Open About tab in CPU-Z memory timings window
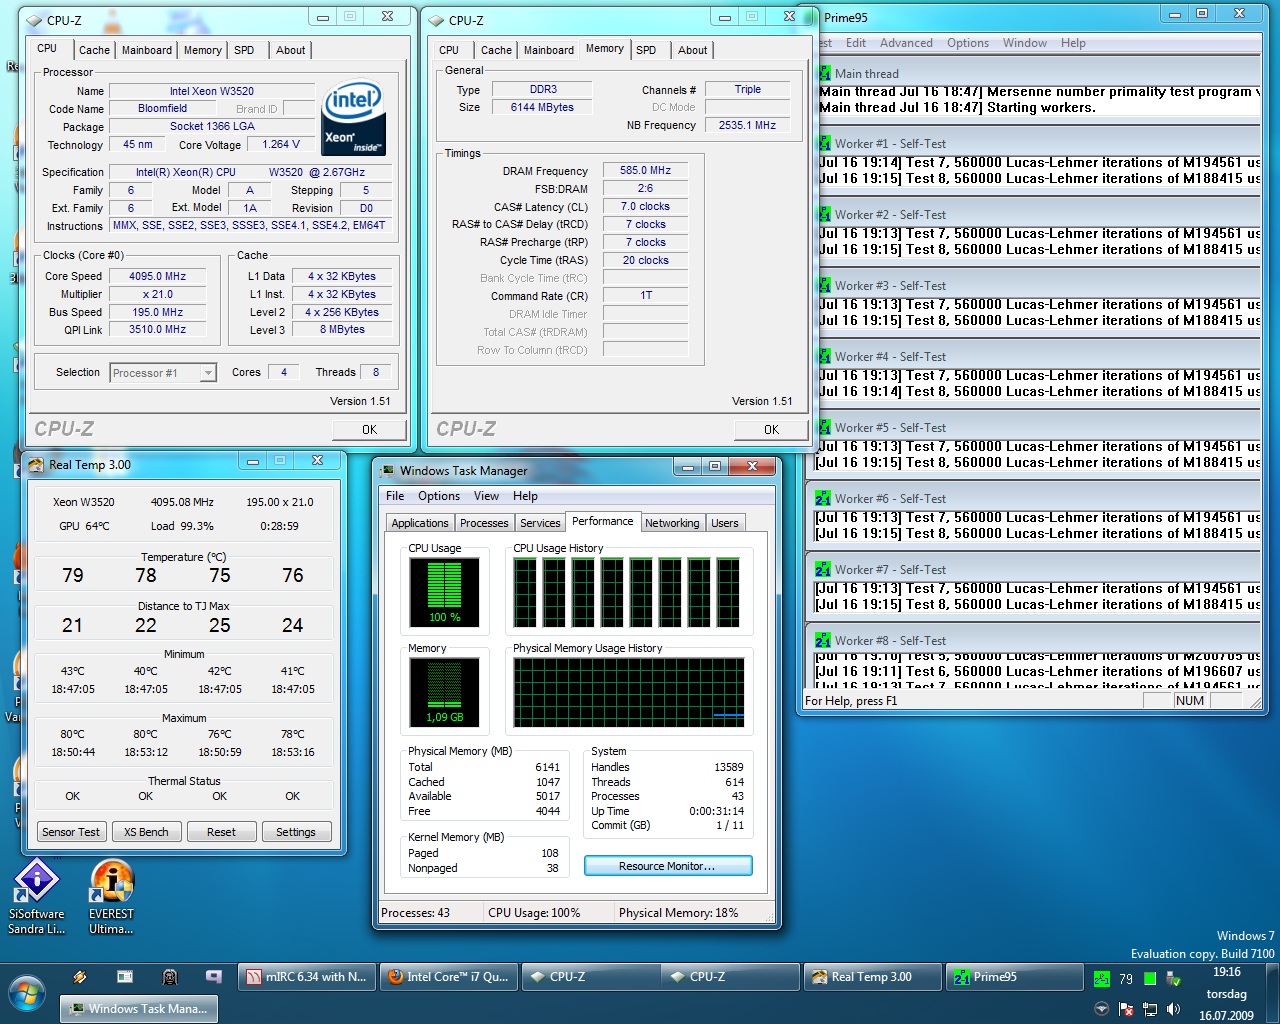The width and height of the screenshot is (1280, 1024). 692,50
